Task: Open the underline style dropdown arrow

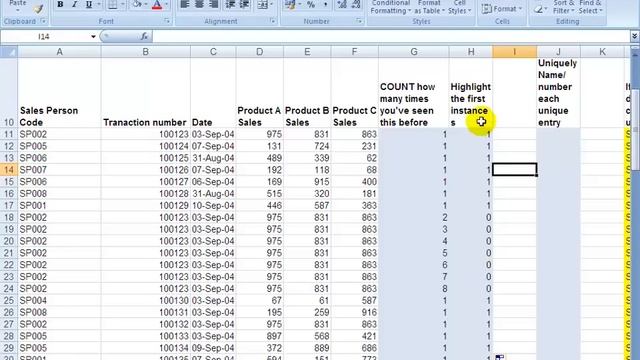Action: click(99, 5)
